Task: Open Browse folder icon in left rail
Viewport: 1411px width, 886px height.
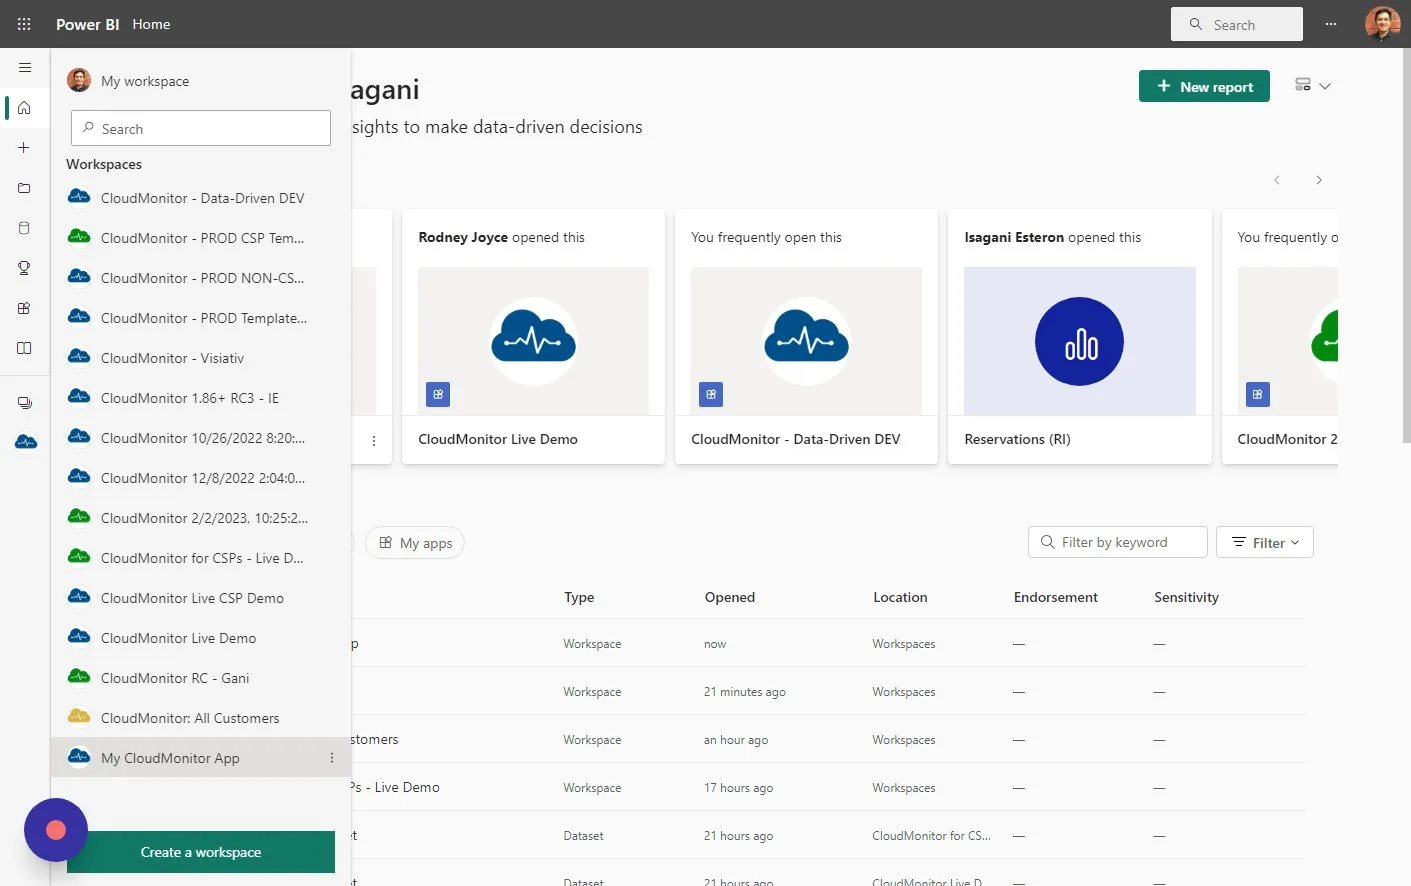Action: tap(25, 188)
